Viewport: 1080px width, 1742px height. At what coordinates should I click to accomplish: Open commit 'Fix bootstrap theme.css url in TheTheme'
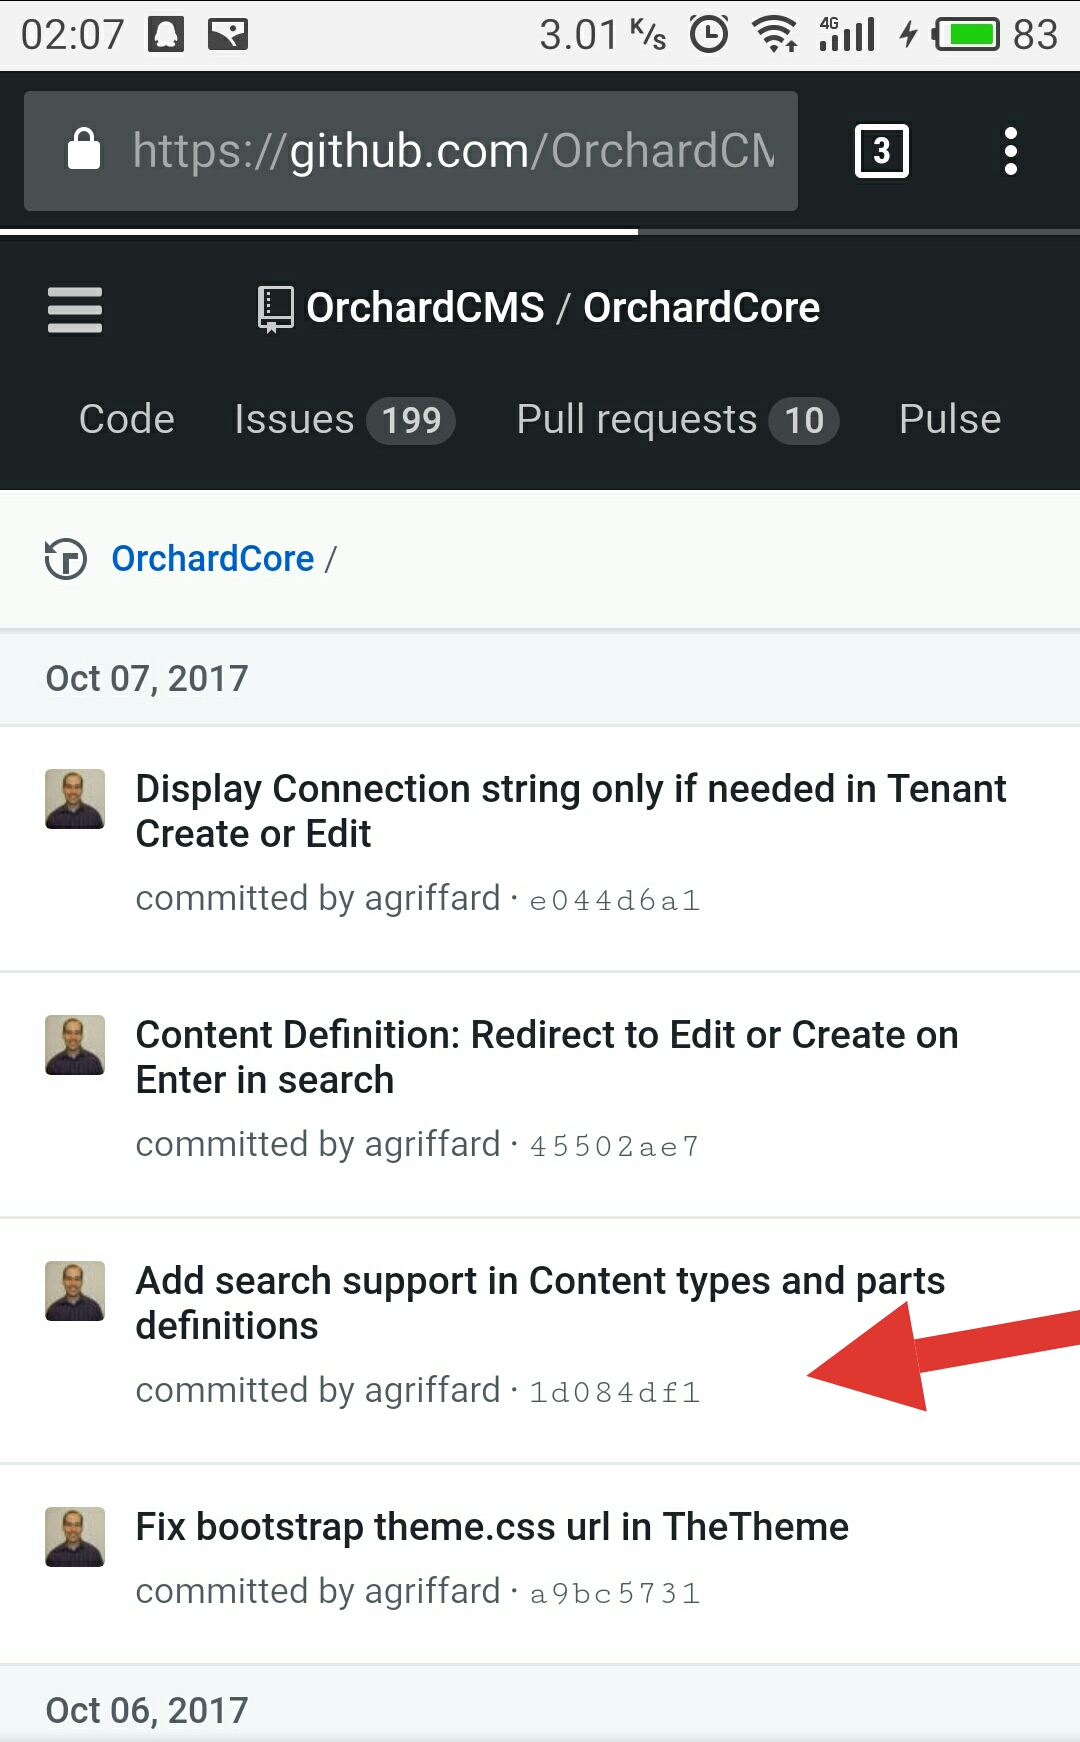click(491, 1526)
